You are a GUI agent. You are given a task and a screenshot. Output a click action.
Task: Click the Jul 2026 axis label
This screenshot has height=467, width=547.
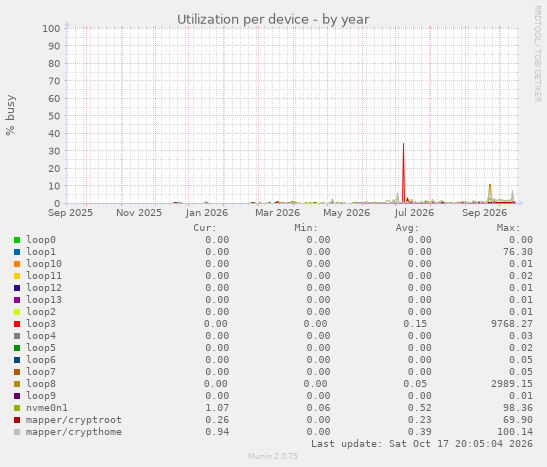point(414,213)
